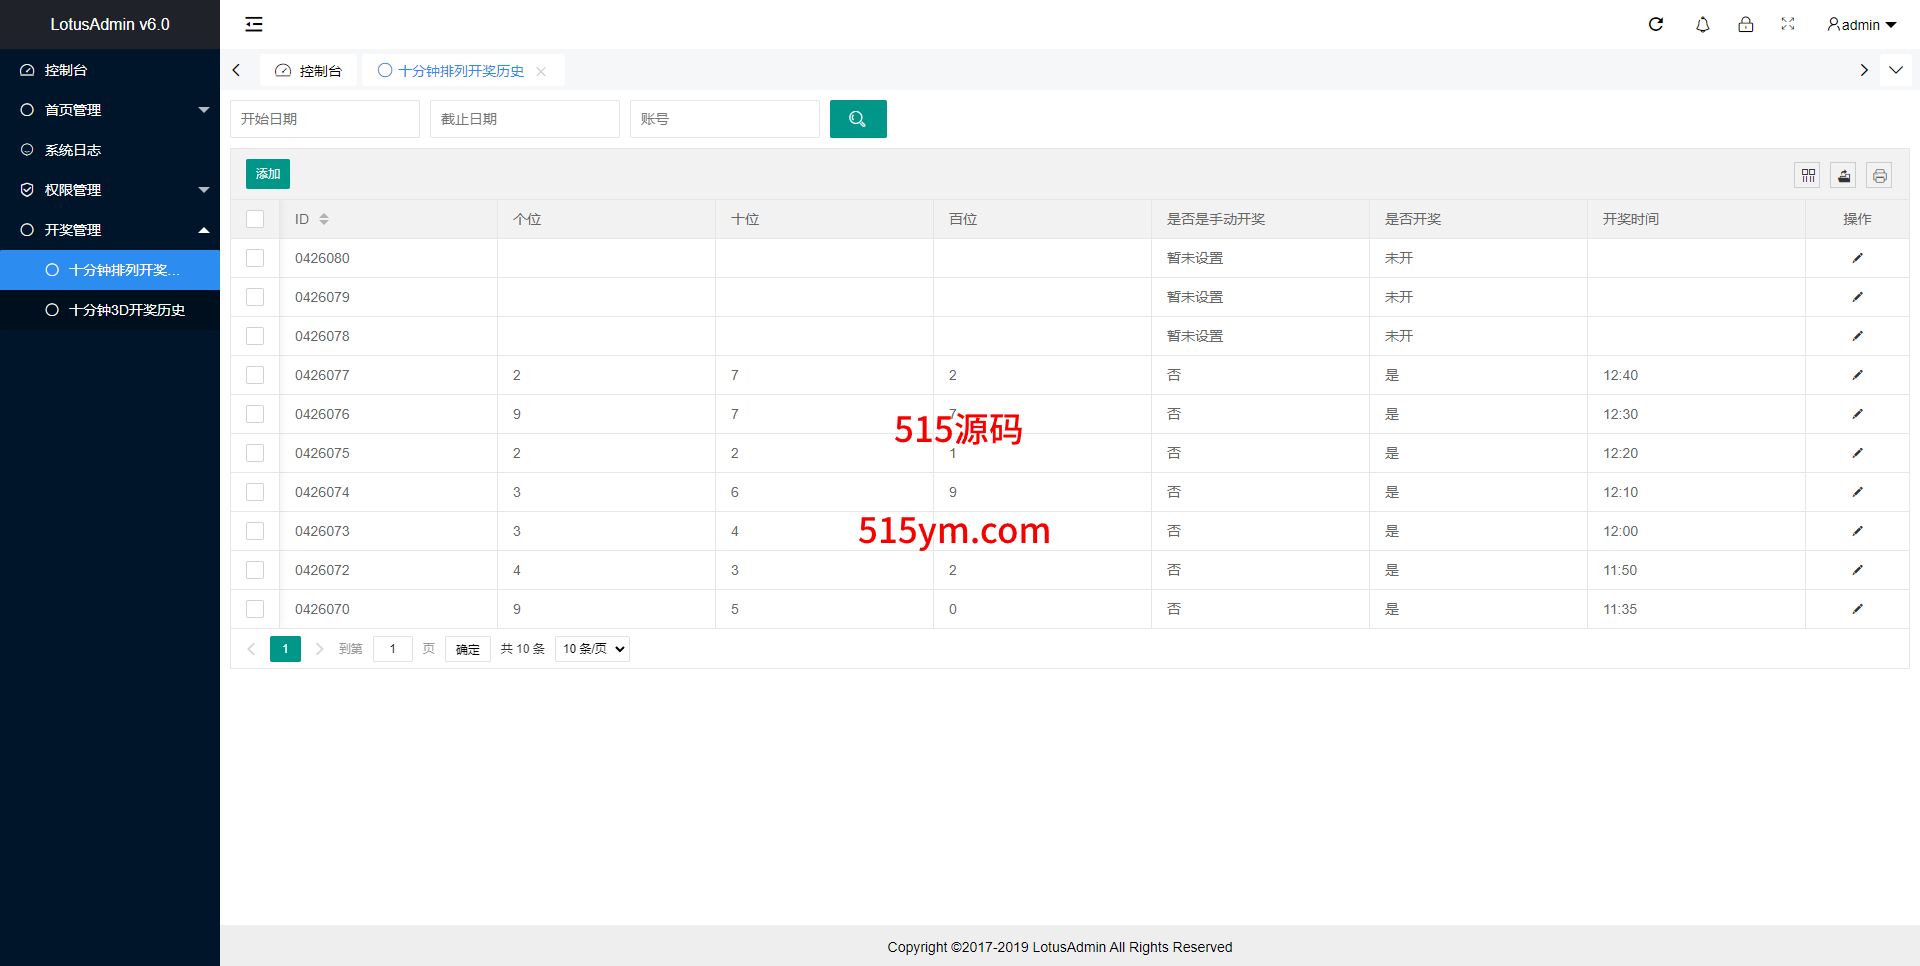
Task: Open 十分钟3D开奖历史 in the sidebar
Action: (126, 310)
